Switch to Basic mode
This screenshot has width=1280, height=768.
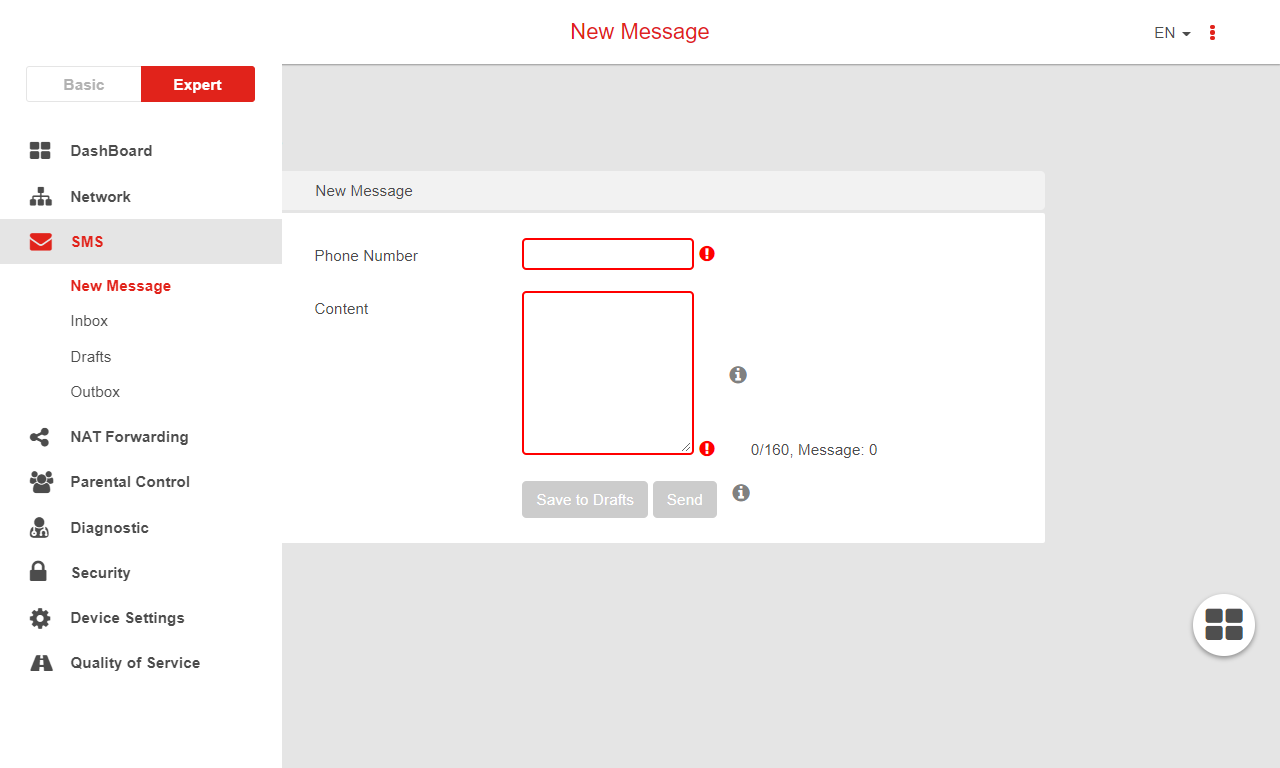tap(84, 84)
